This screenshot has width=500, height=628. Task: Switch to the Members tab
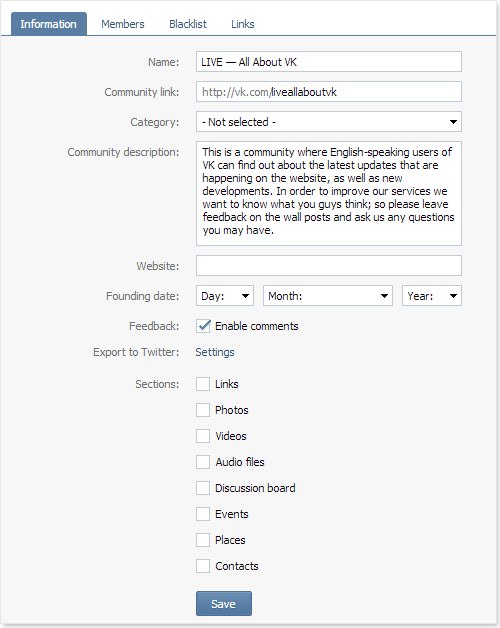(123, 24)
